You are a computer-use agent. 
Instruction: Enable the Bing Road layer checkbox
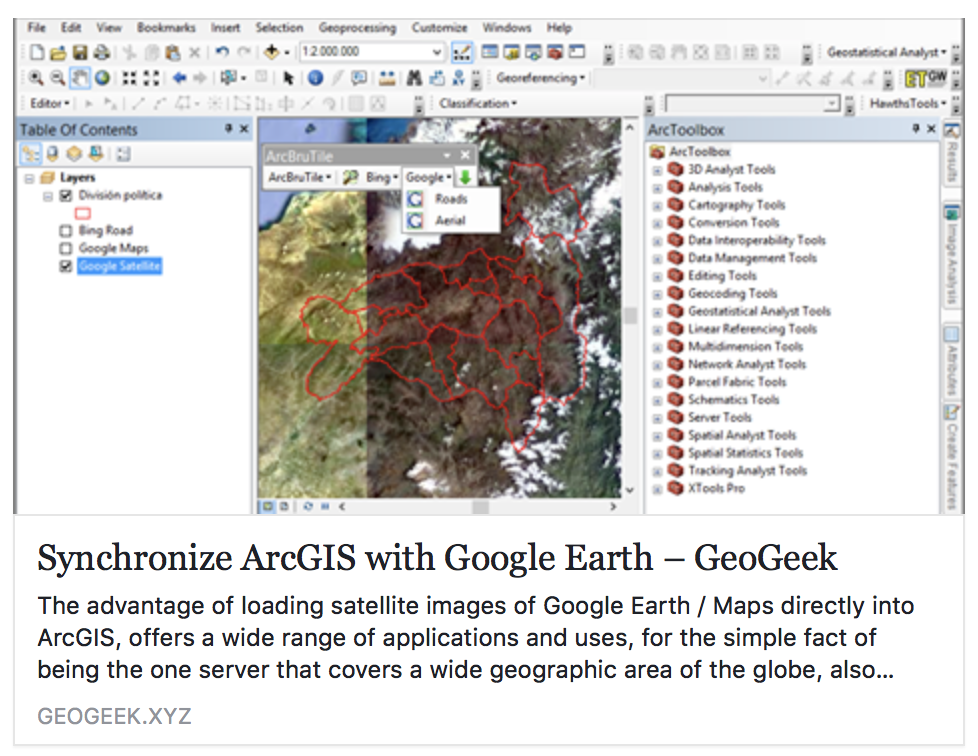point(66,231)
